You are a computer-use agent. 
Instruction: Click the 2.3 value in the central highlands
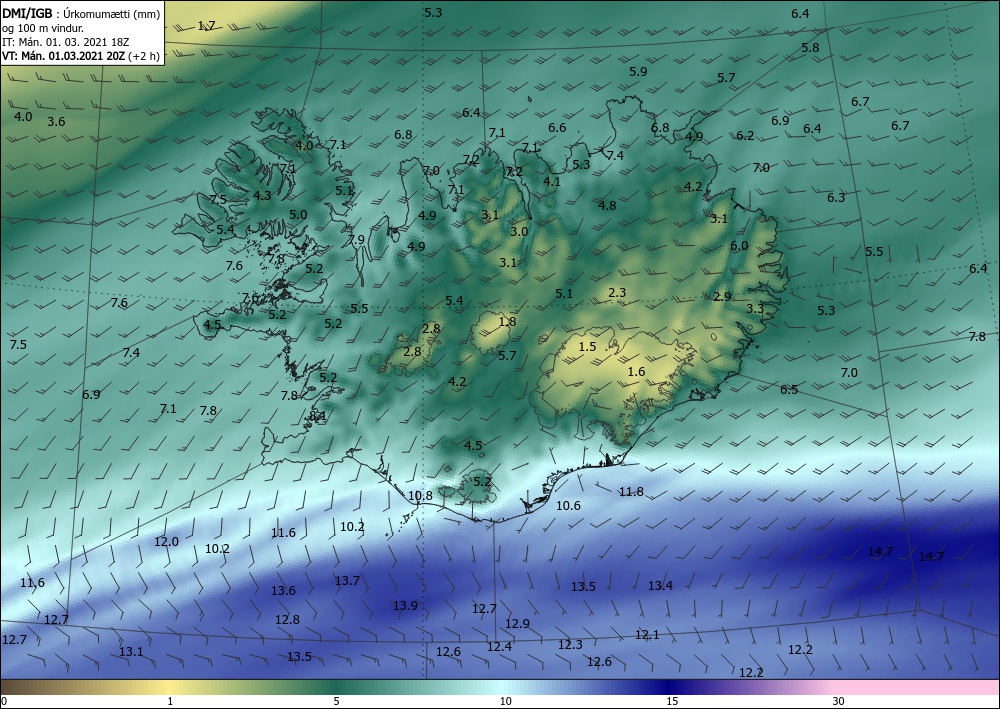pyautogui.click(x=617, y=293)
